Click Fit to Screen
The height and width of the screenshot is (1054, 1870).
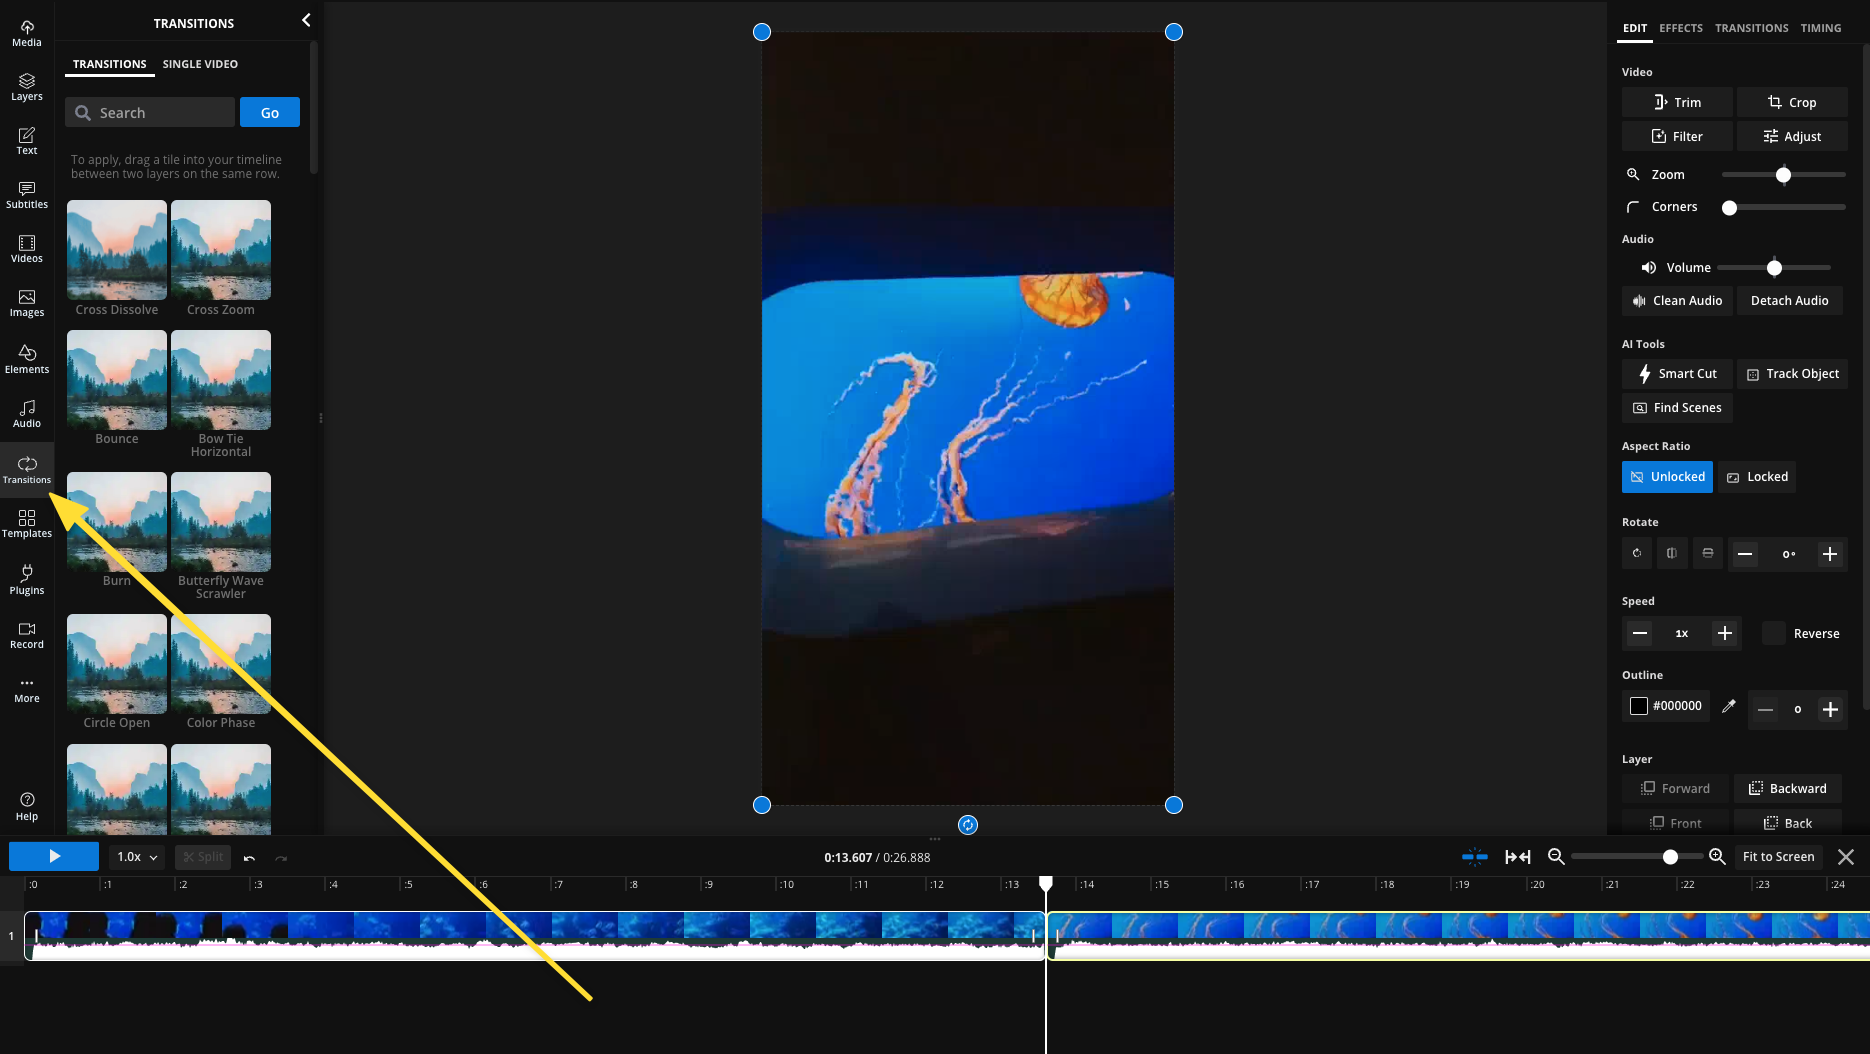[1778, 857]
